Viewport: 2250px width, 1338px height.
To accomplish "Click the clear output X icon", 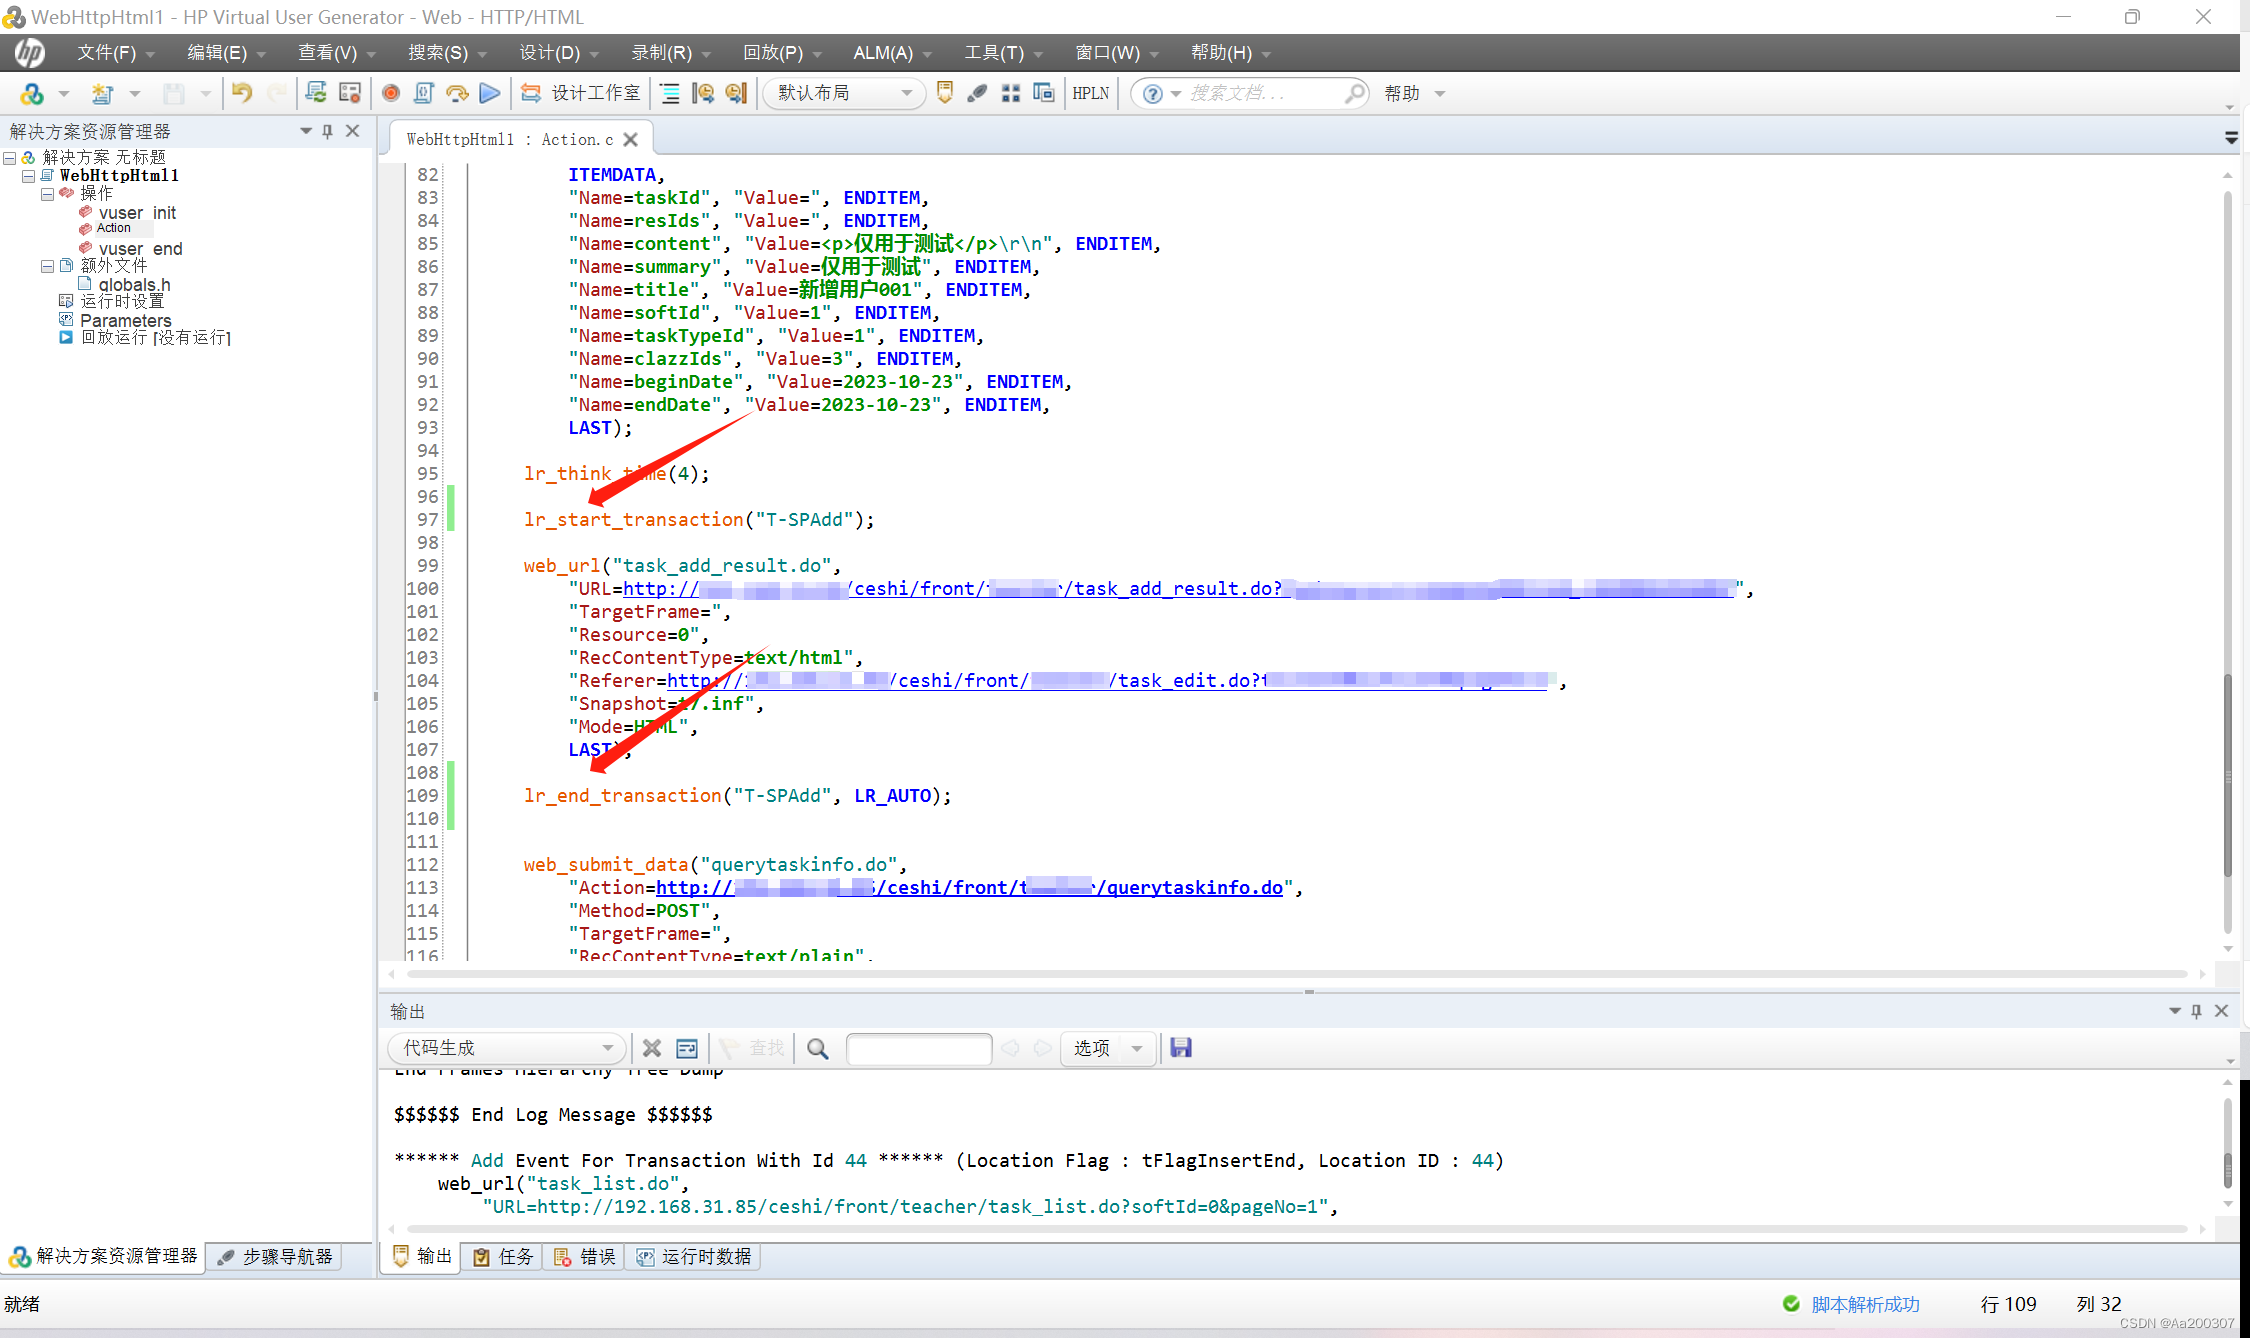I will [x=652, y=1047].
